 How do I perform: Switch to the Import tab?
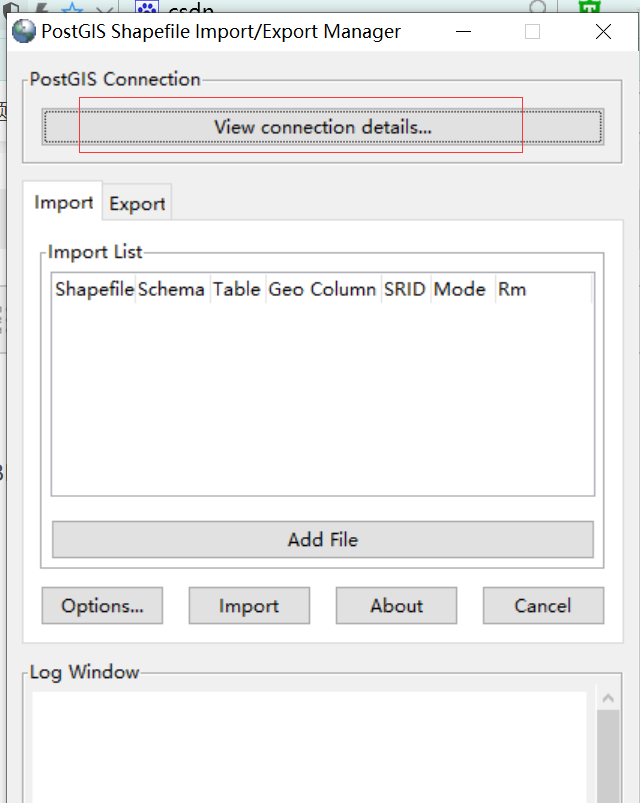(63, 202)
